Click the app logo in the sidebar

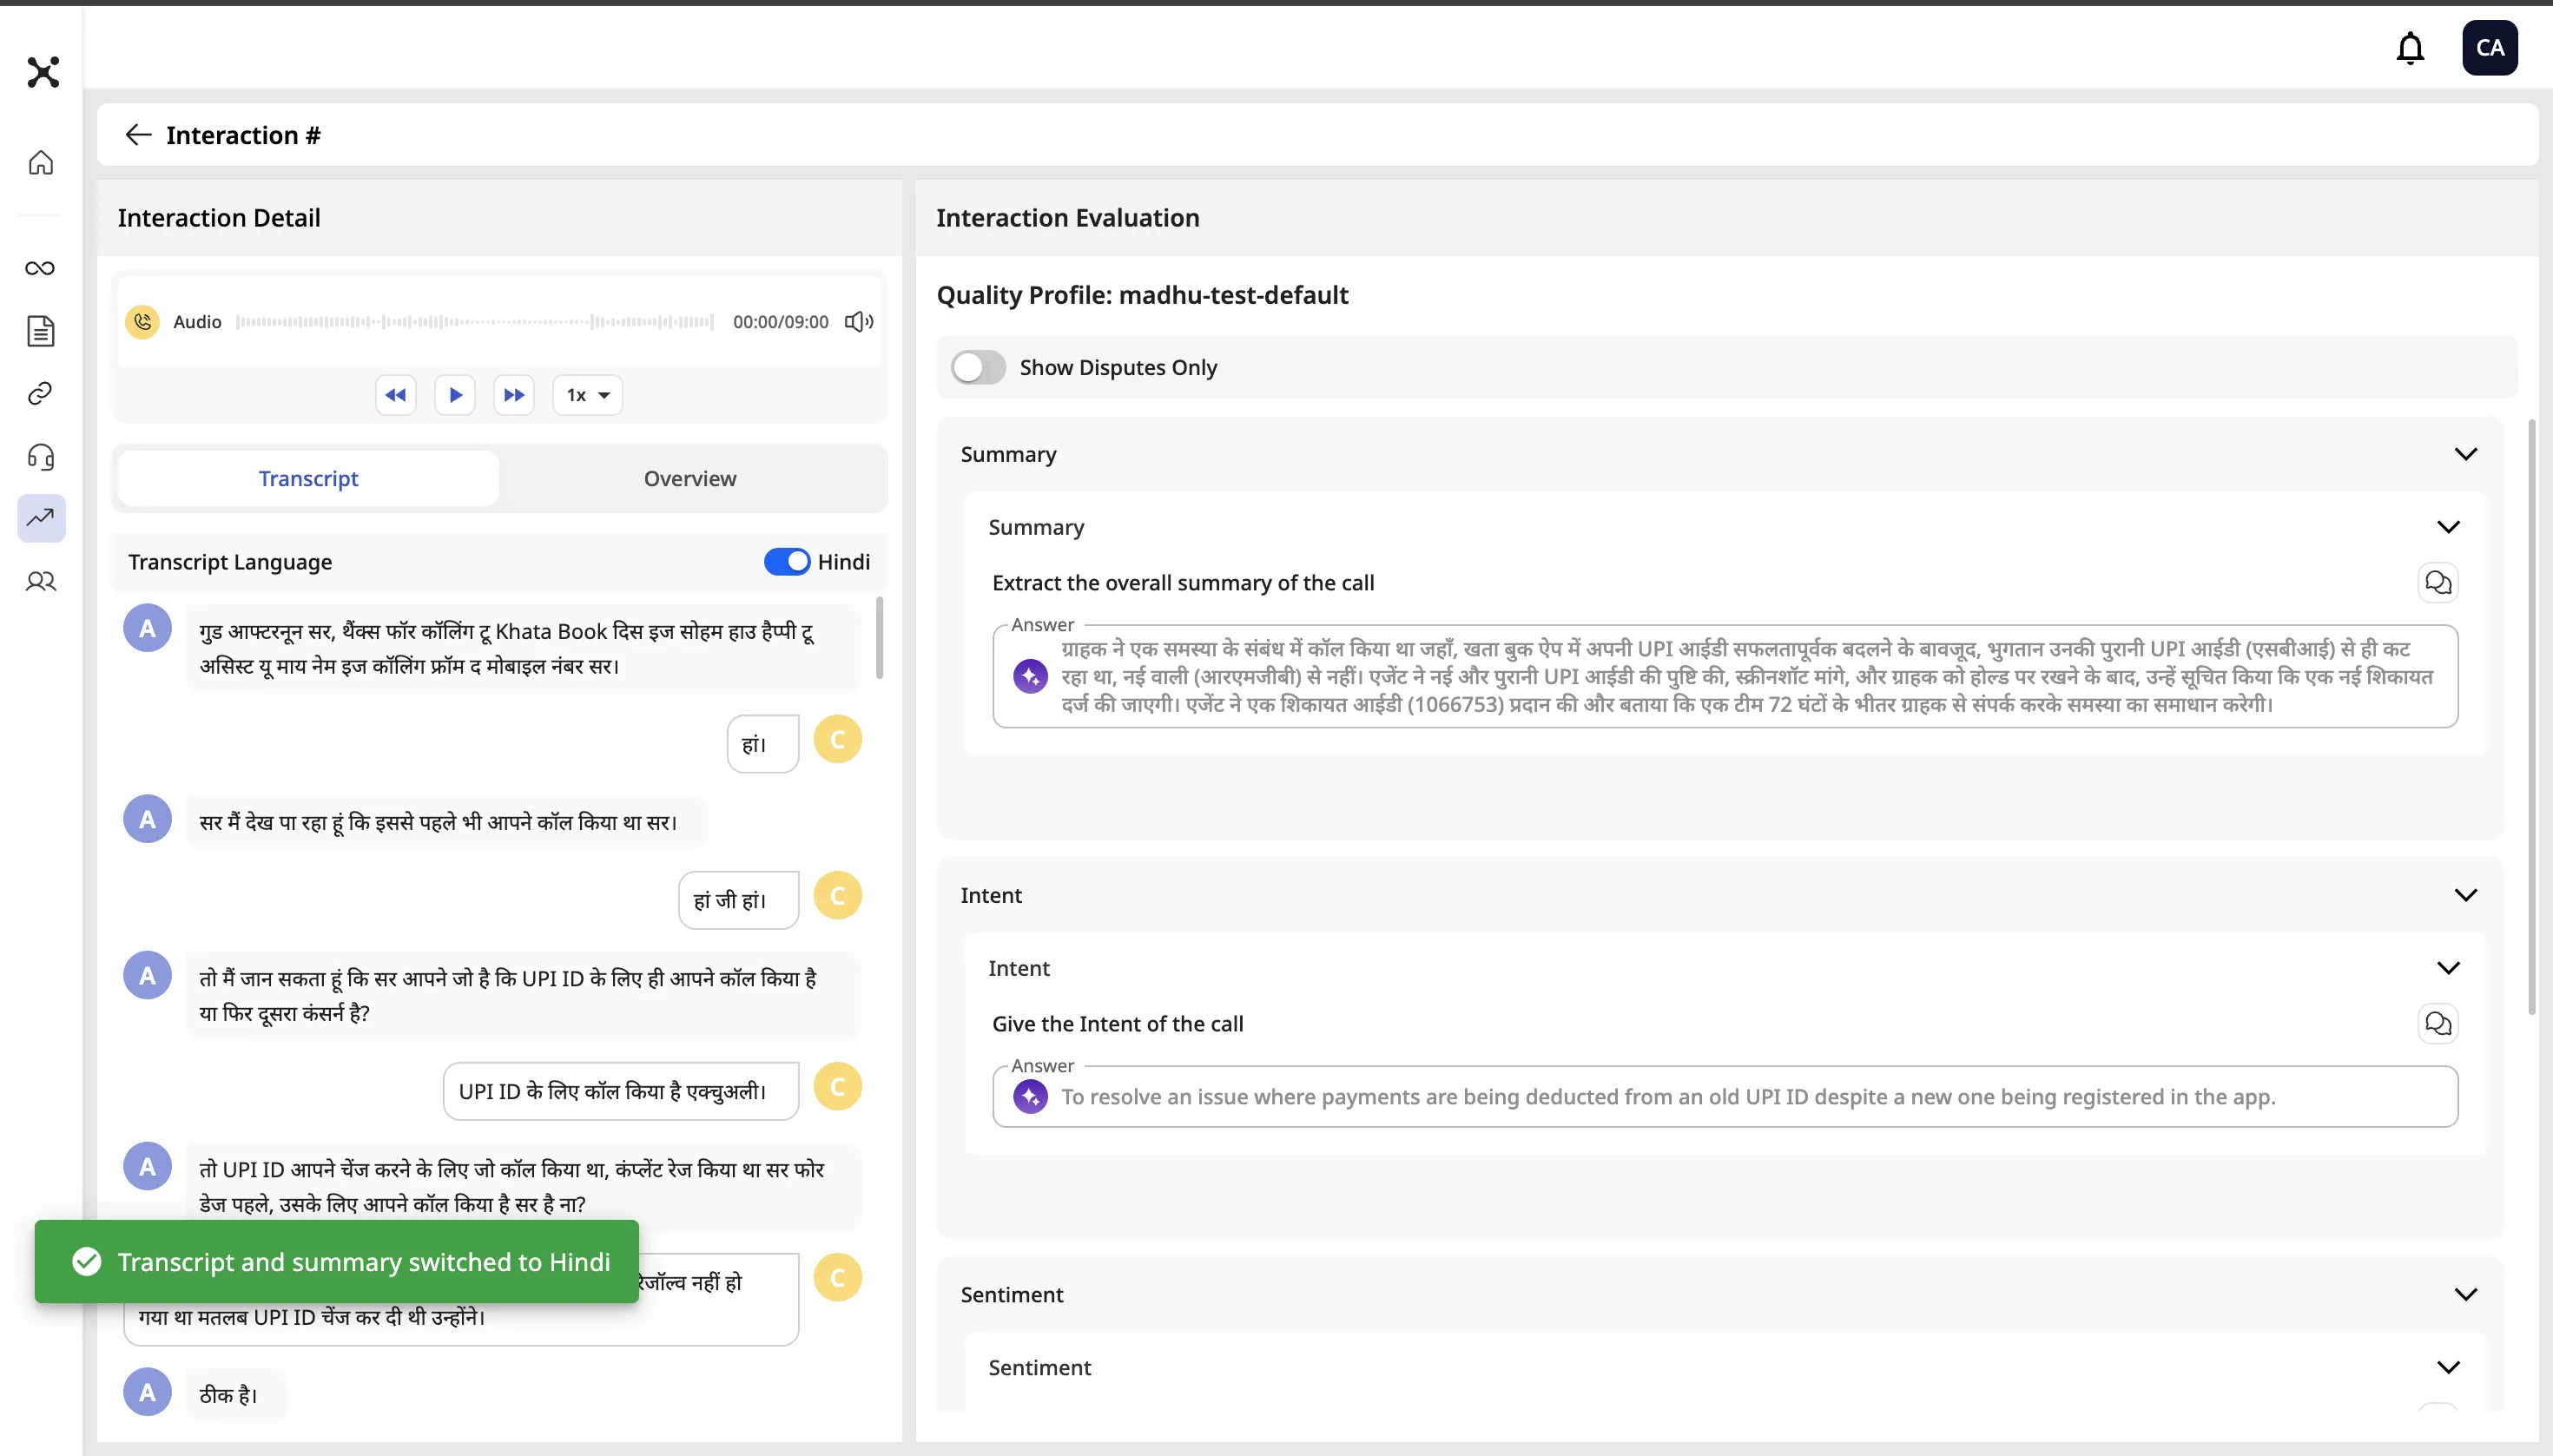(43, 72)
